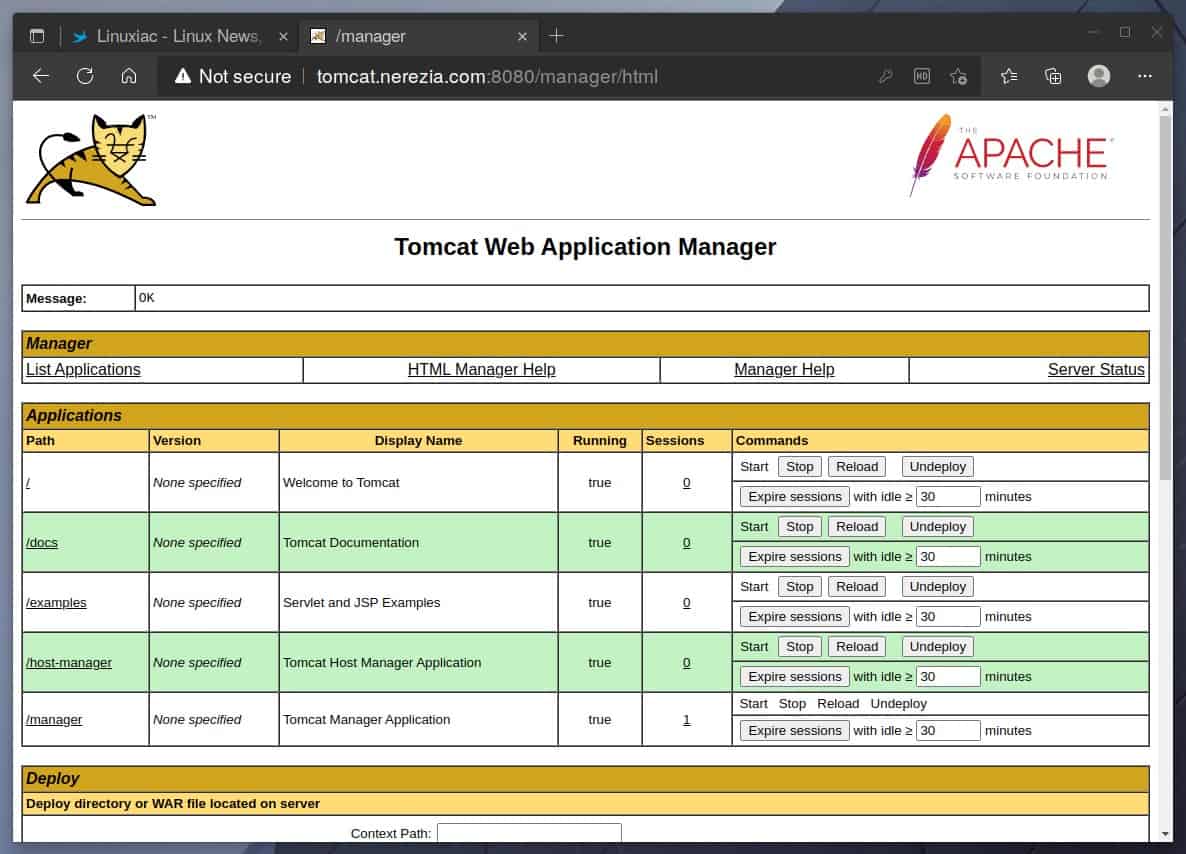Reload the Tomcat Documentation application

click(857, 526)
